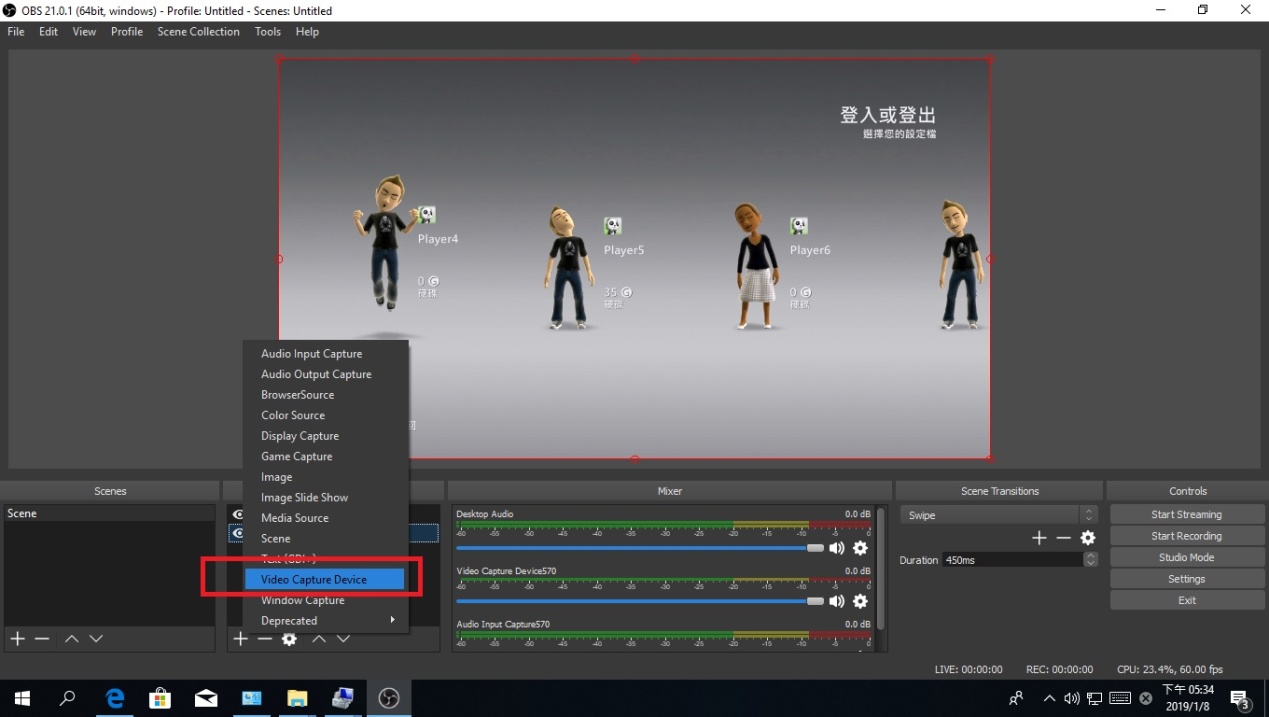
Task: Click the OBS Studio taskbar icon
Action: click(x=389, y=698)
